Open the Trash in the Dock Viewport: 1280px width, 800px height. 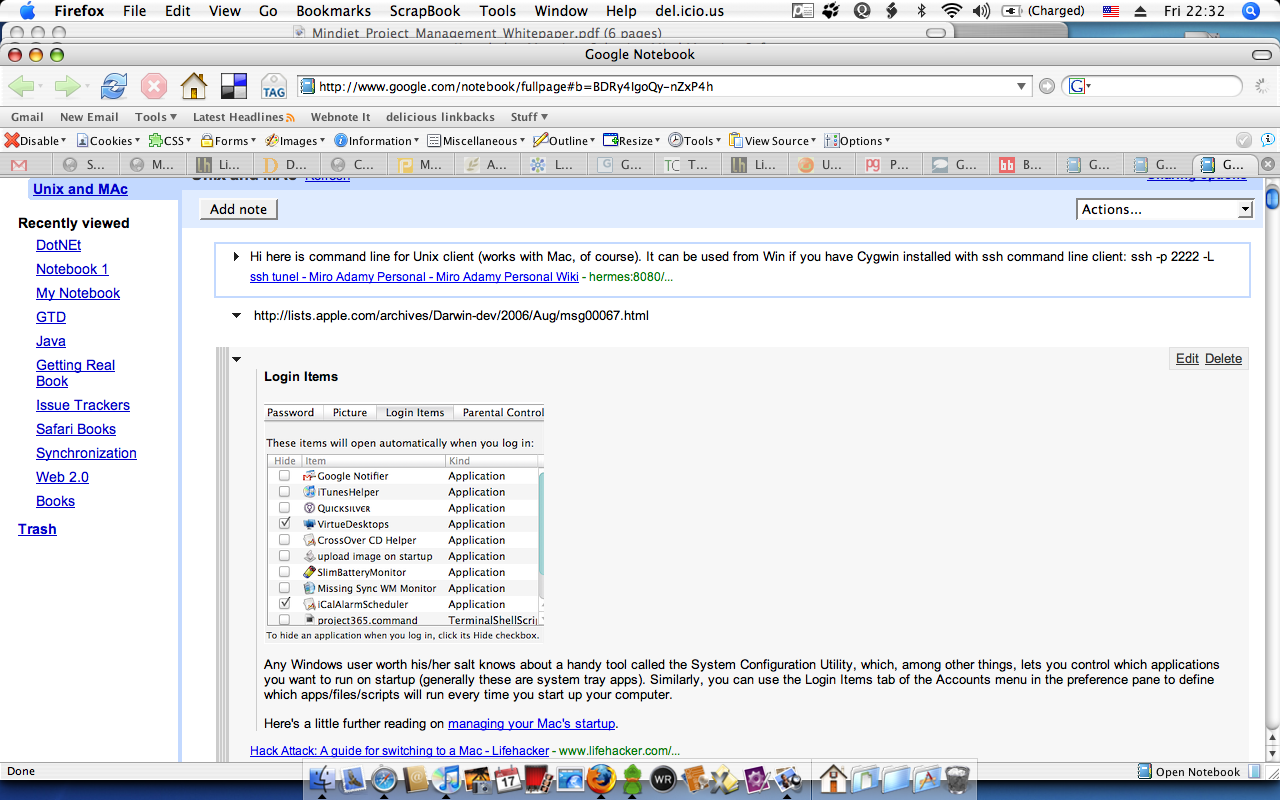click(957, 779)
